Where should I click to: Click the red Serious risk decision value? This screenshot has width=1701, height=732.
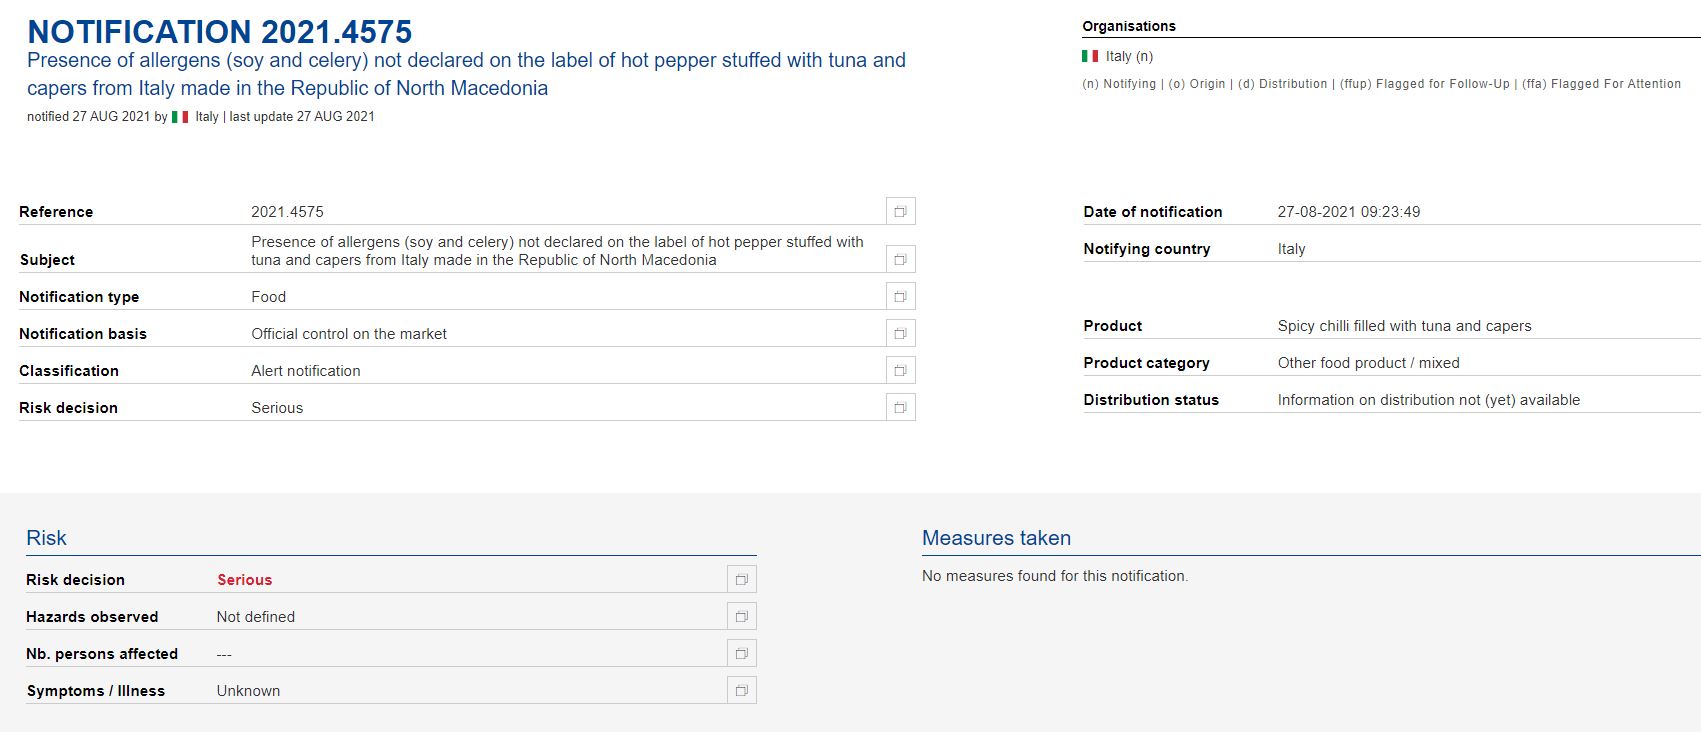click(x=244, y=580)
